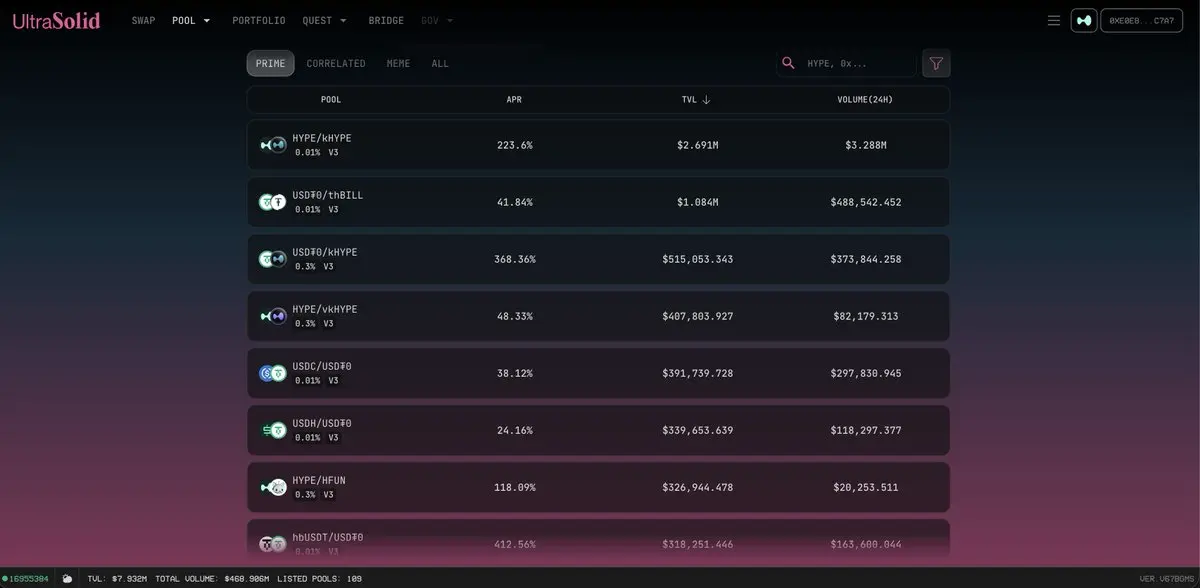Click the $82,179.313 volume value
The image size is (1200, 588).
click(866, 316)
